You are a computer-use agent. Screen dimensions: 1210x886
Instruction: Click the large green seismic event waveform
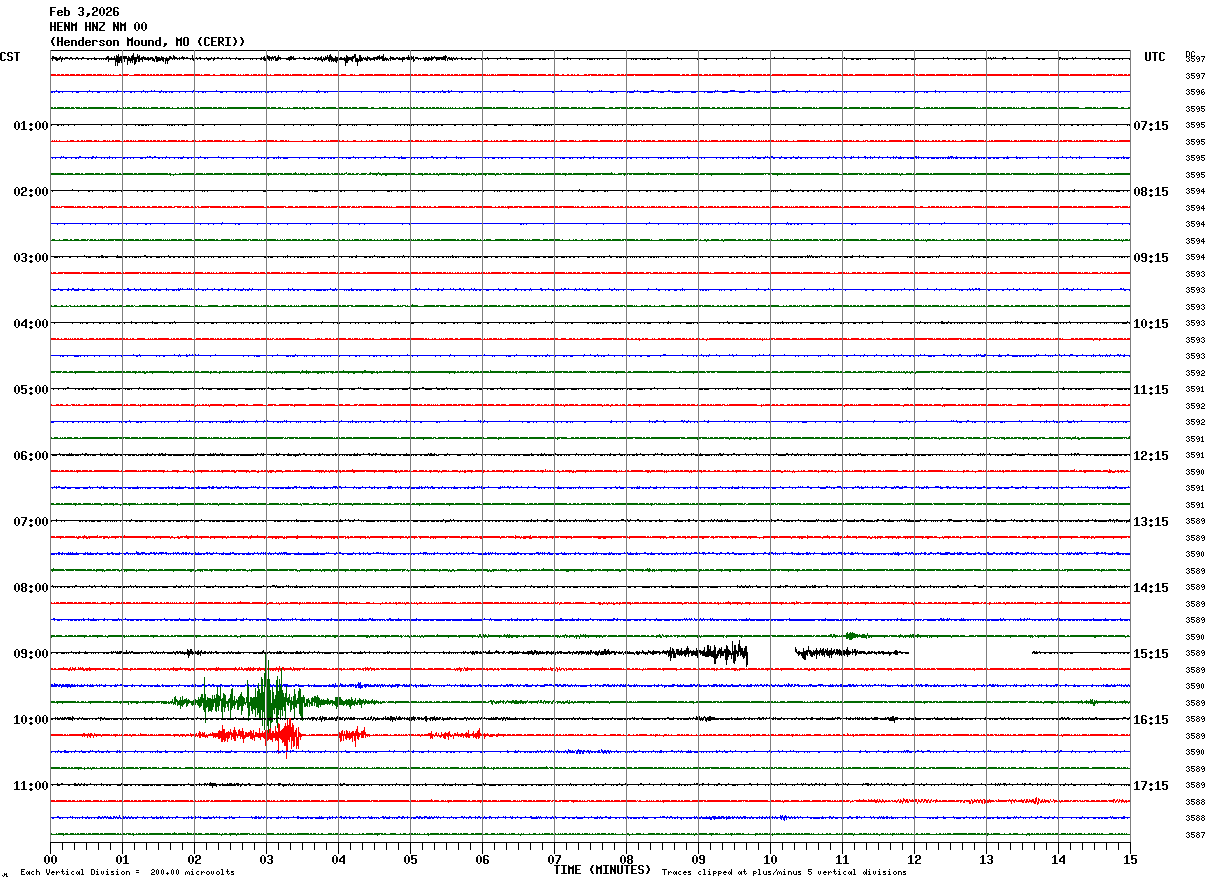click(266, 701)
